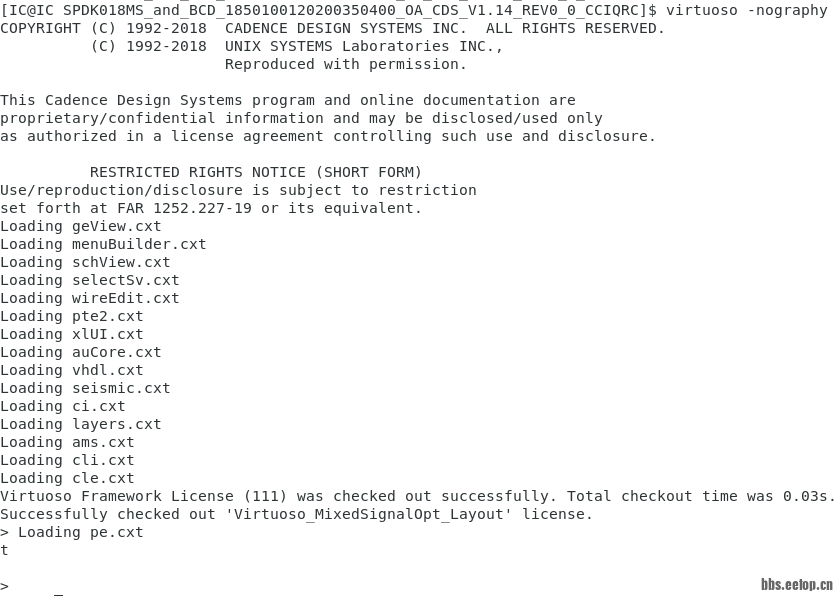Click the shell prompt path at top
838x596 pixels.
coord(329,10)
